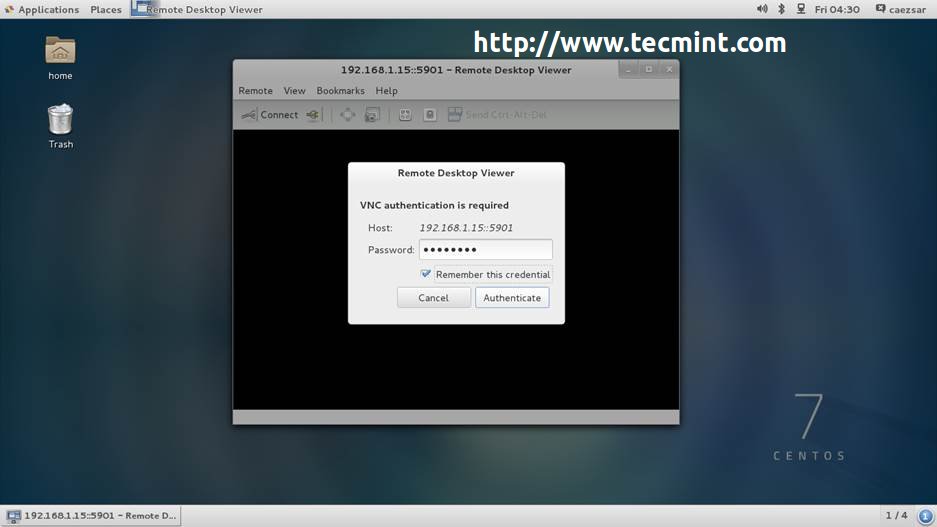
Task: Click the disconnect plug icon beside Connect
Action: click(x=313, y=115)
